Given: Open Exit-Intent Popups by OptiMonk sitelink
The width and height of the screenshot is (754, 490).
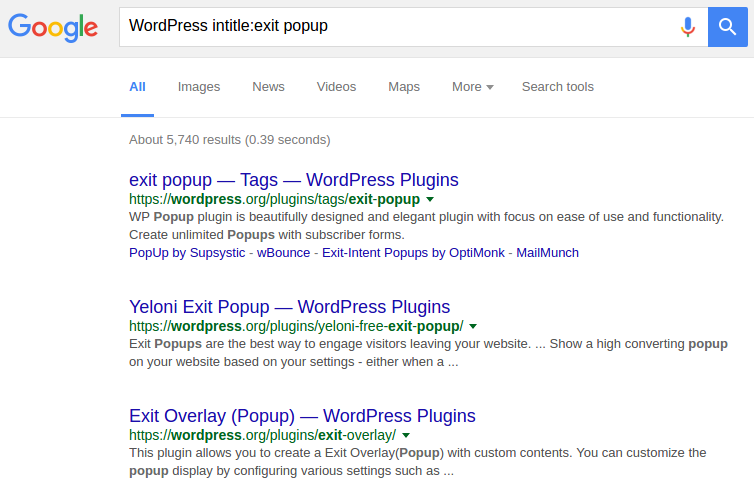Looking at the screenshot, I should pyautogui.click(x=413, y=253).
